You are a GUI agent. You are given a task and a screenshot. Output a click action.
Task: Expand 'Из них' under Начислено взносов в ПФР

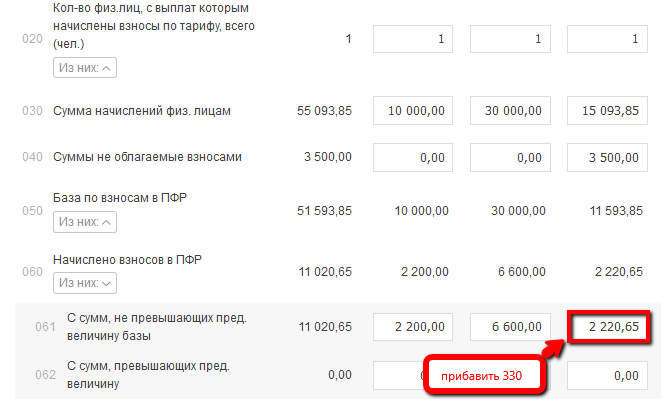point(85,283)
